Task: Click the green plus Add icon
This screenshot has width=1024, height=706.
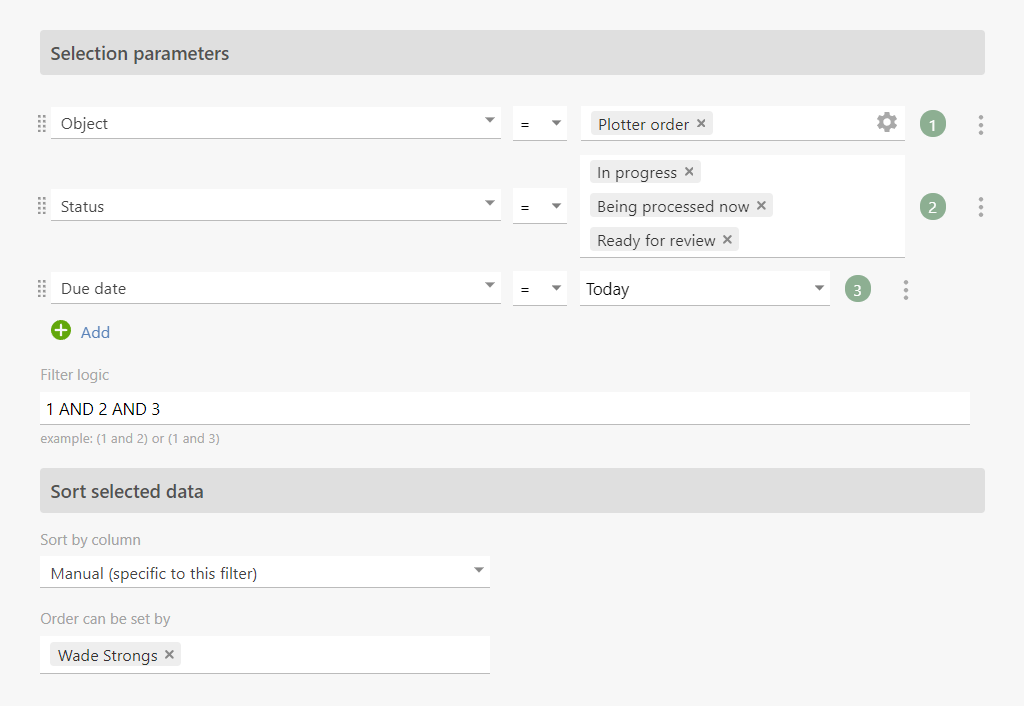Action: pyautogui.click(x=61, y=330)
